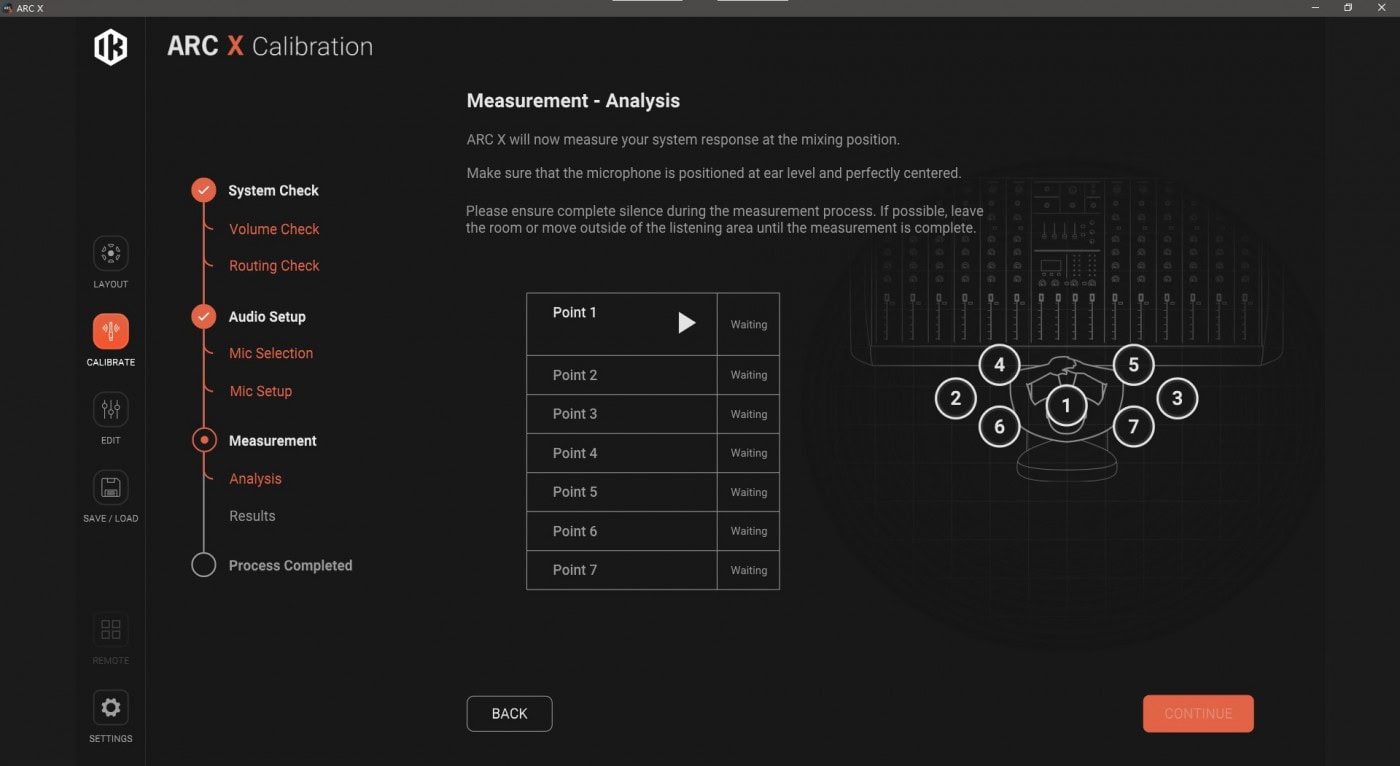Open Settings gear icon
Image resolution: width=1400 pixels, height=766 pixels.
[x=110, y=708]
